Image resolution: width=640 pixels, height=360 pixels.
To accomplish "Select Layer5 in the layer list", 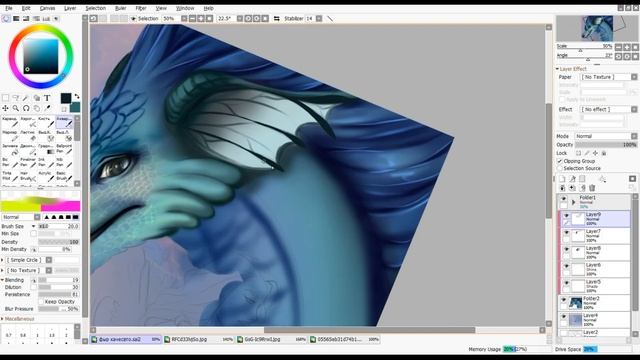I will (594, 286).
